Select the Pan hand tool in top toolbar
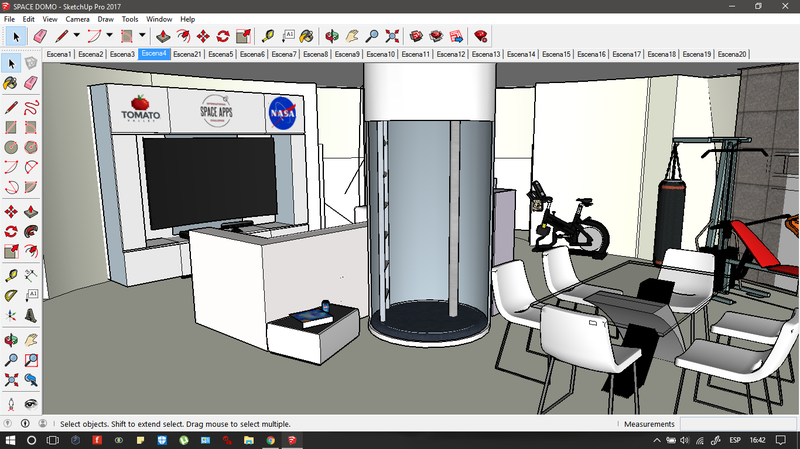The height and width of the screenshot is (449, 800). click(x=353, y=36)
